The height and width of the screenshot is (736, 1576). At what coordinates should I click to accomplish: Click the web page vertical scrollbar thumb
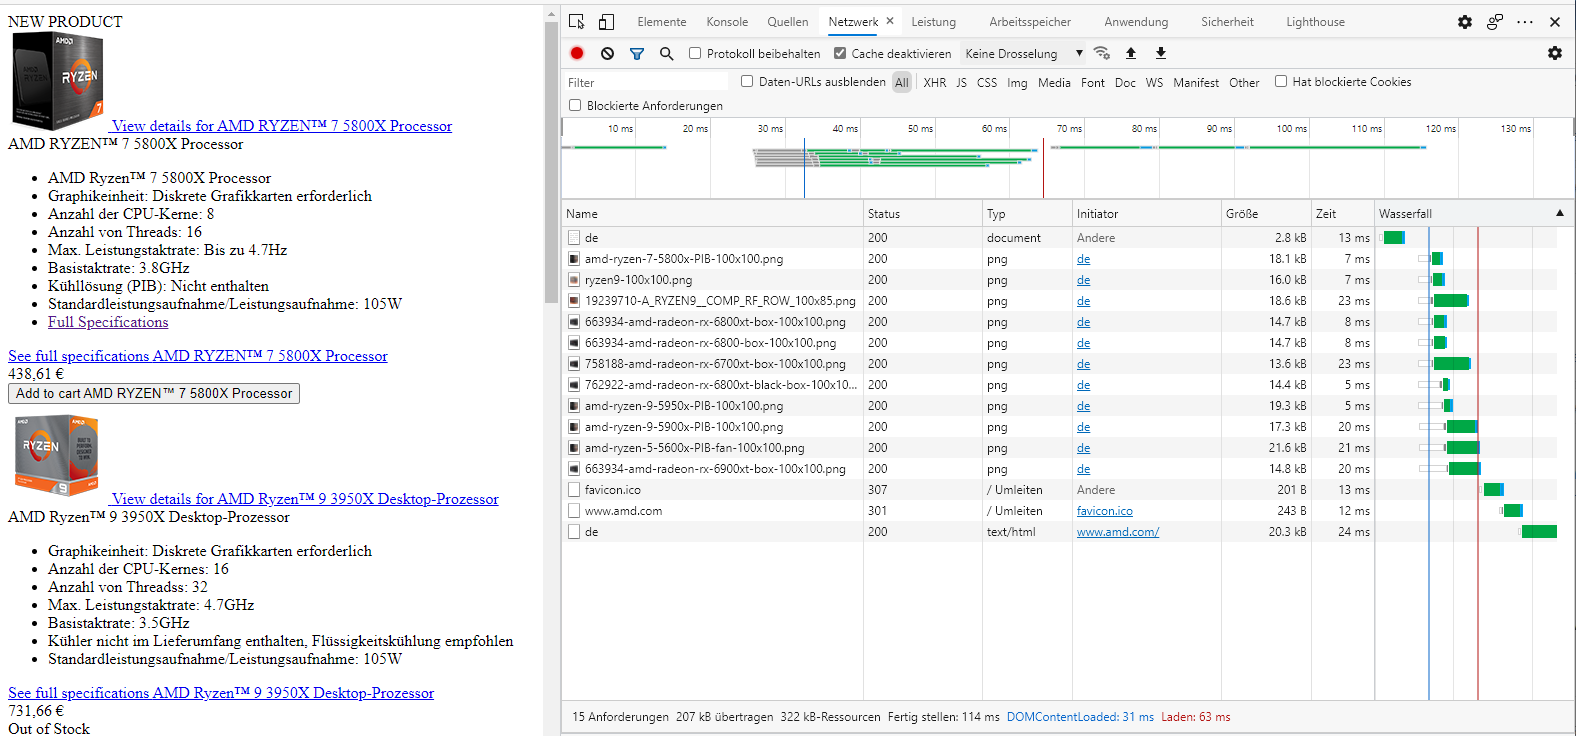(551, 162)
